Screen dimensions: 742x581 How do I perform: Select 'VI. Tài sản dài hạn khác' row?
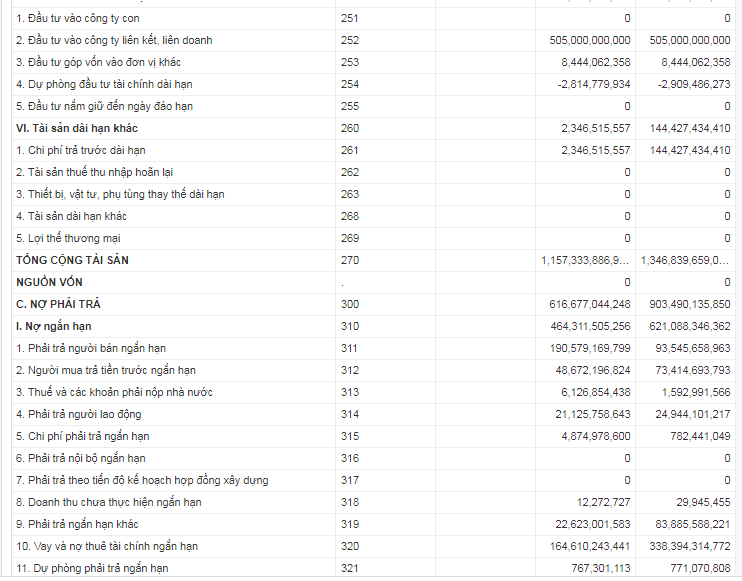373,128
